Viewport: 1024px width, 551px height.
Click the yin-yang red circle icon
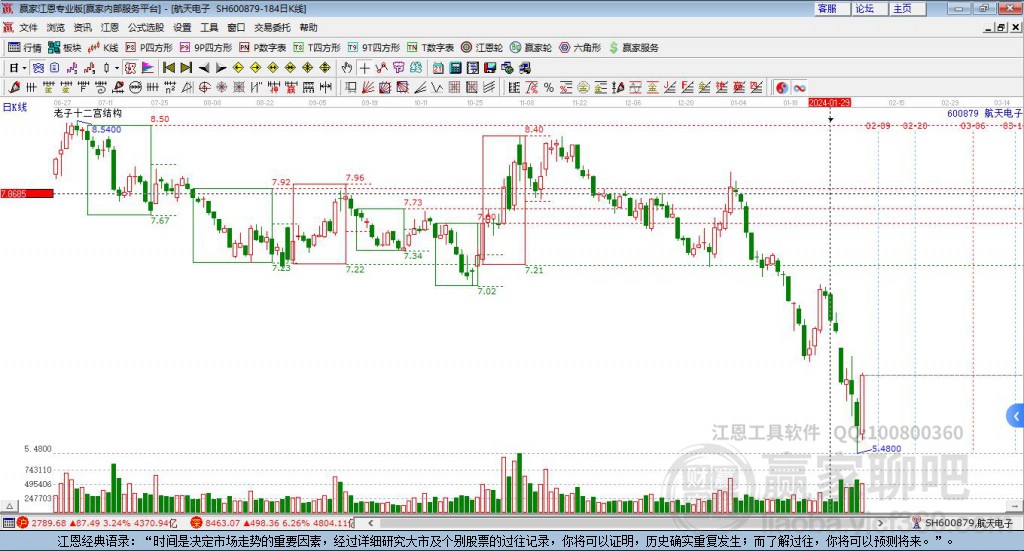click(782, 87)
